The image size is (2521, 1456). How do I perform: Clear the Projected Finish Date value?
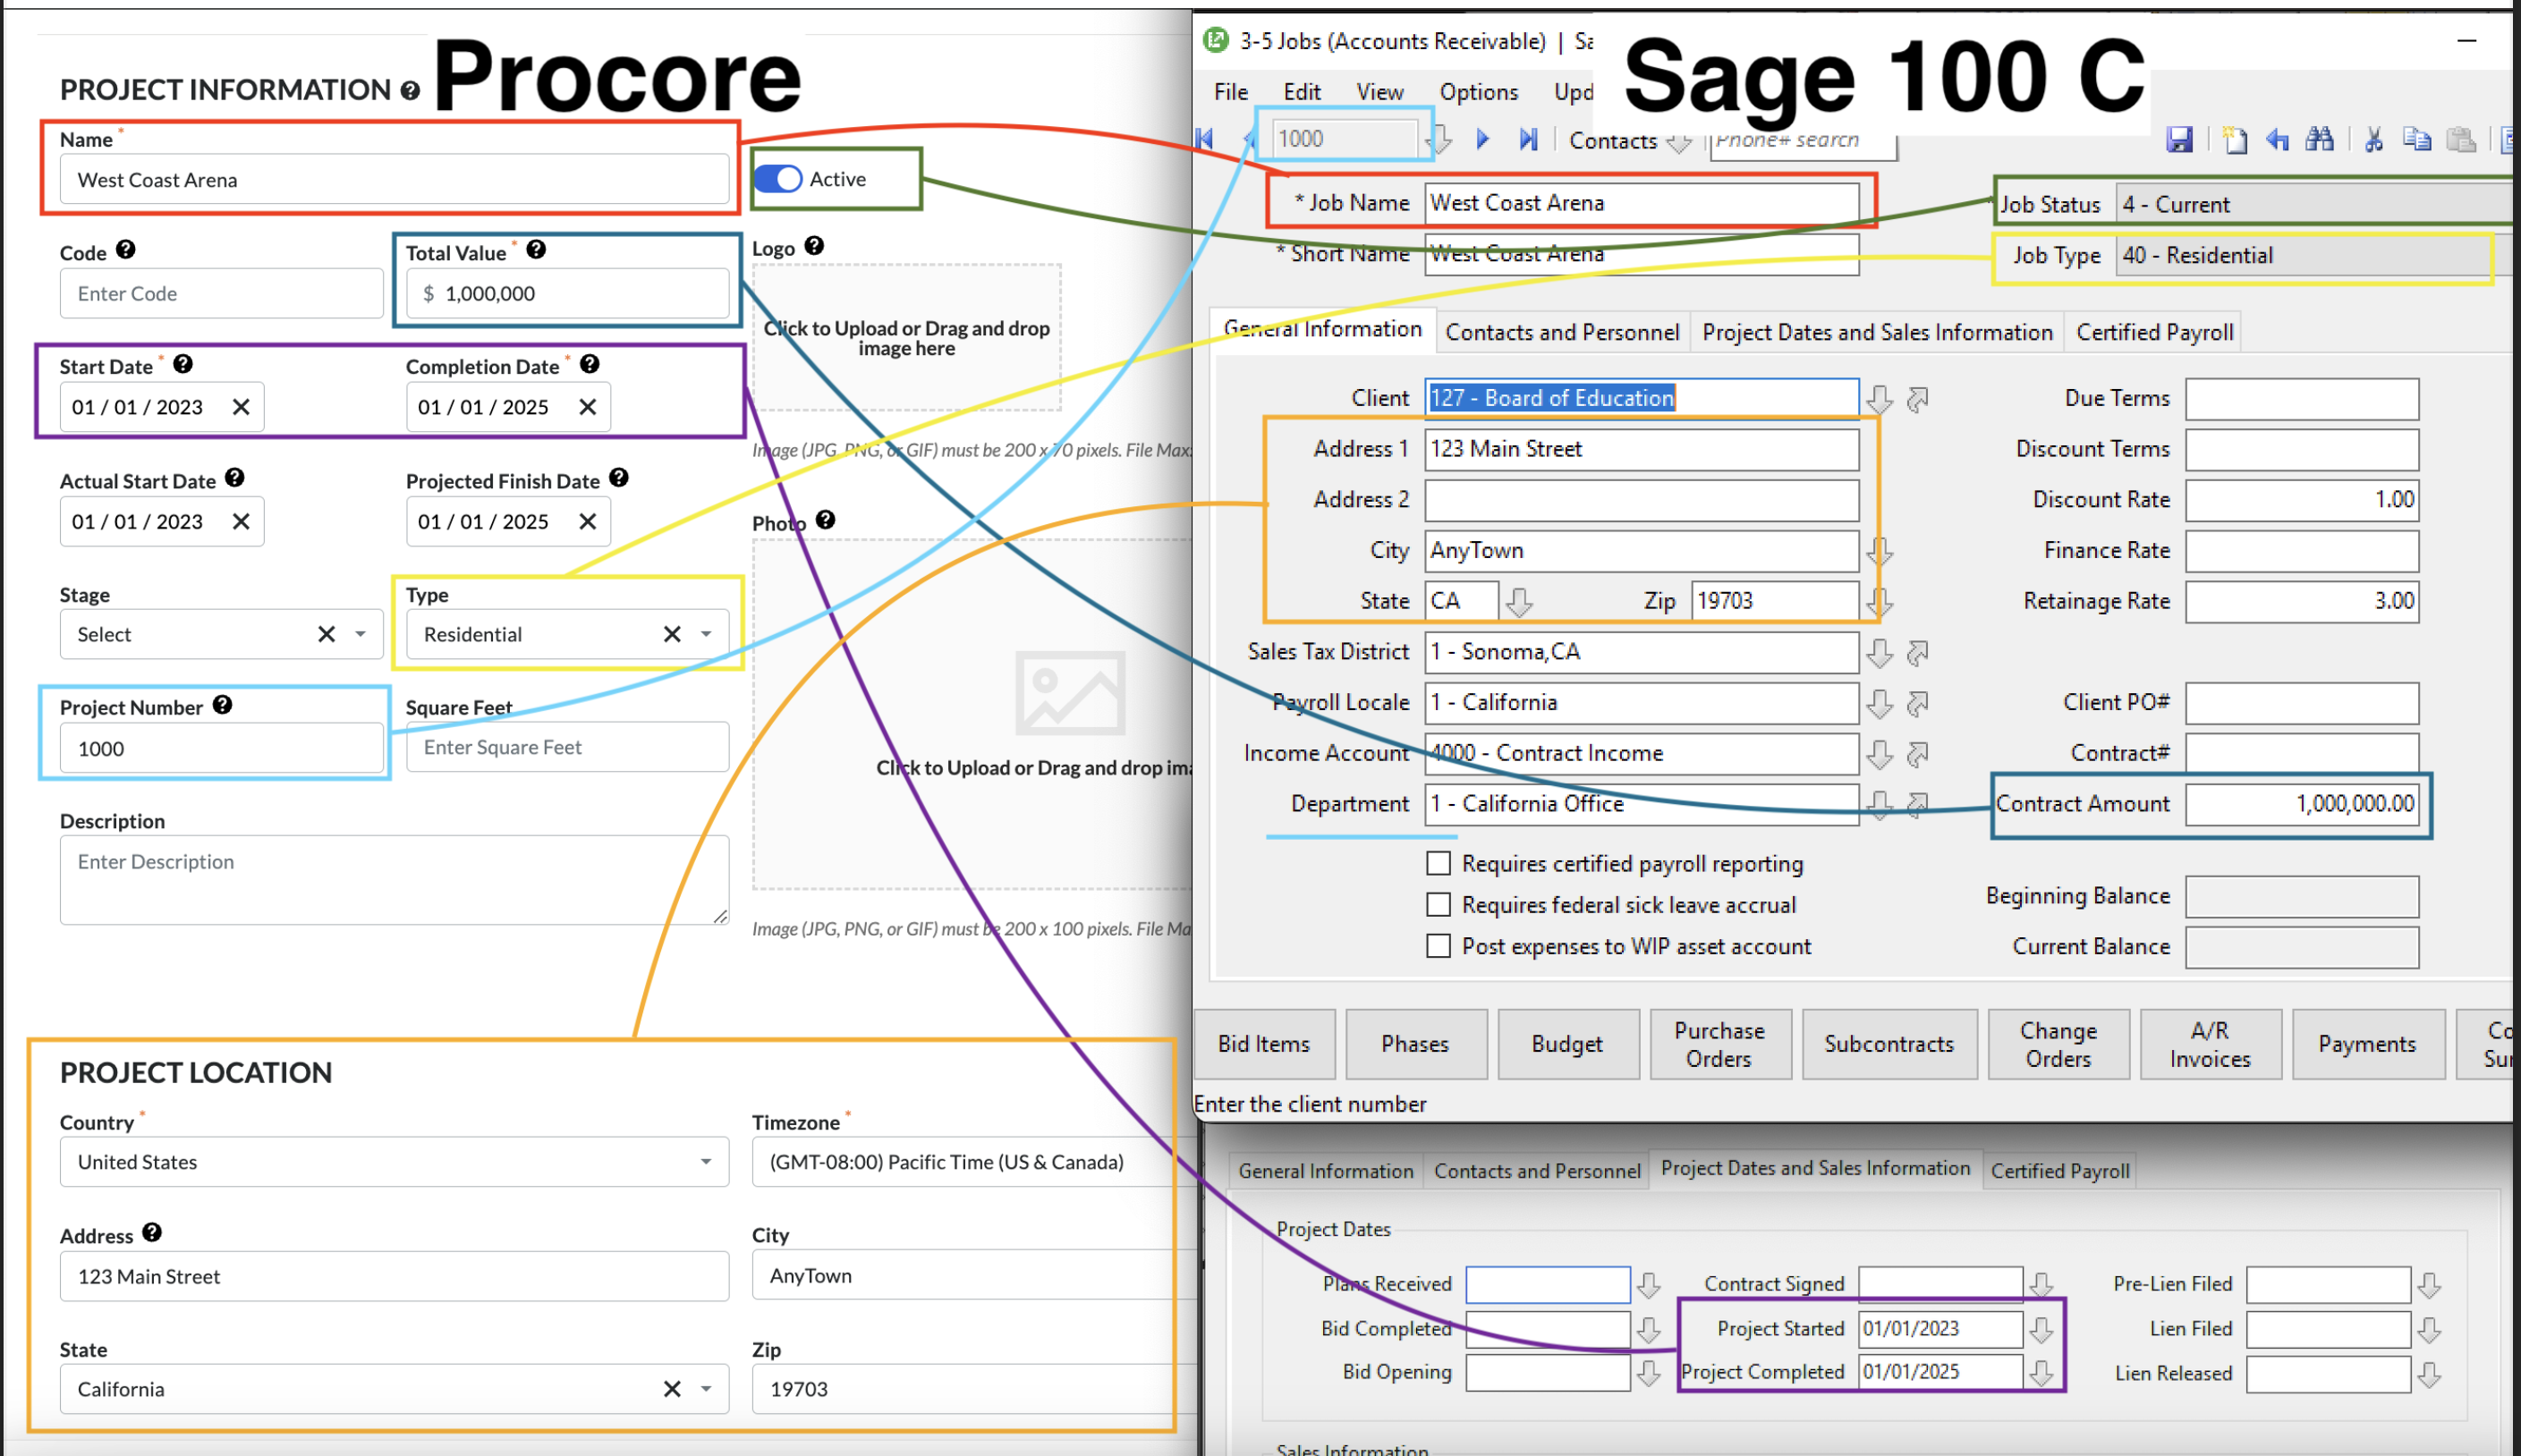pos(588,521)
